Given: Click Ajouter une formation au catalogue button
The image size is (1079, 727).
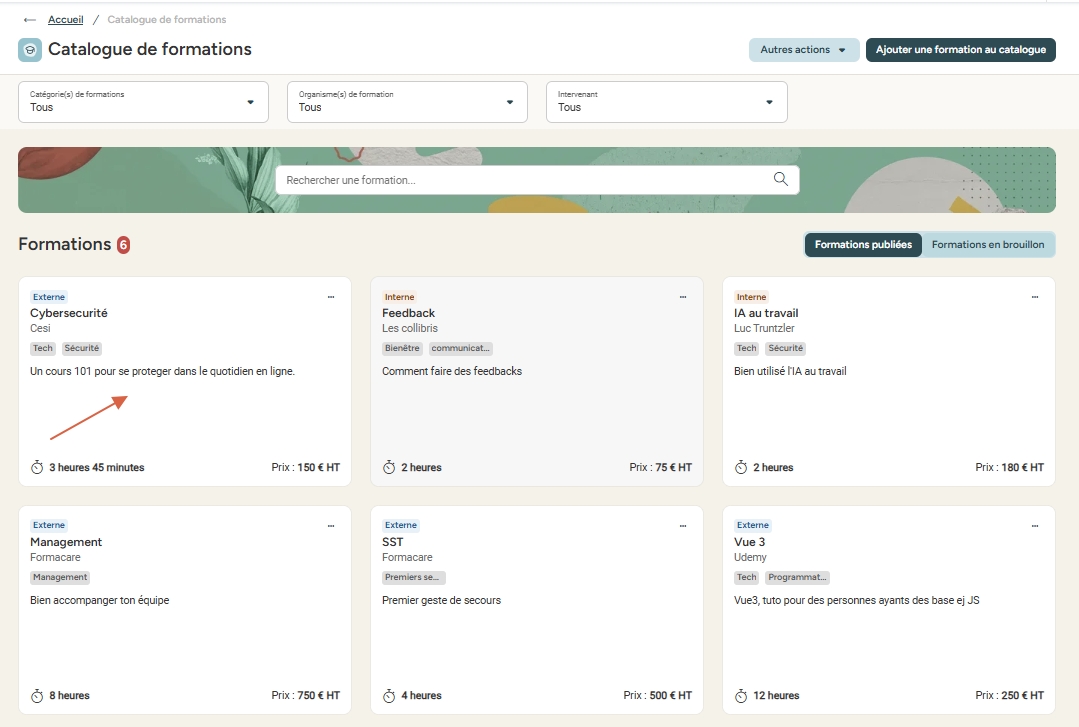Looking at the screenshot, I should point(960,50).
